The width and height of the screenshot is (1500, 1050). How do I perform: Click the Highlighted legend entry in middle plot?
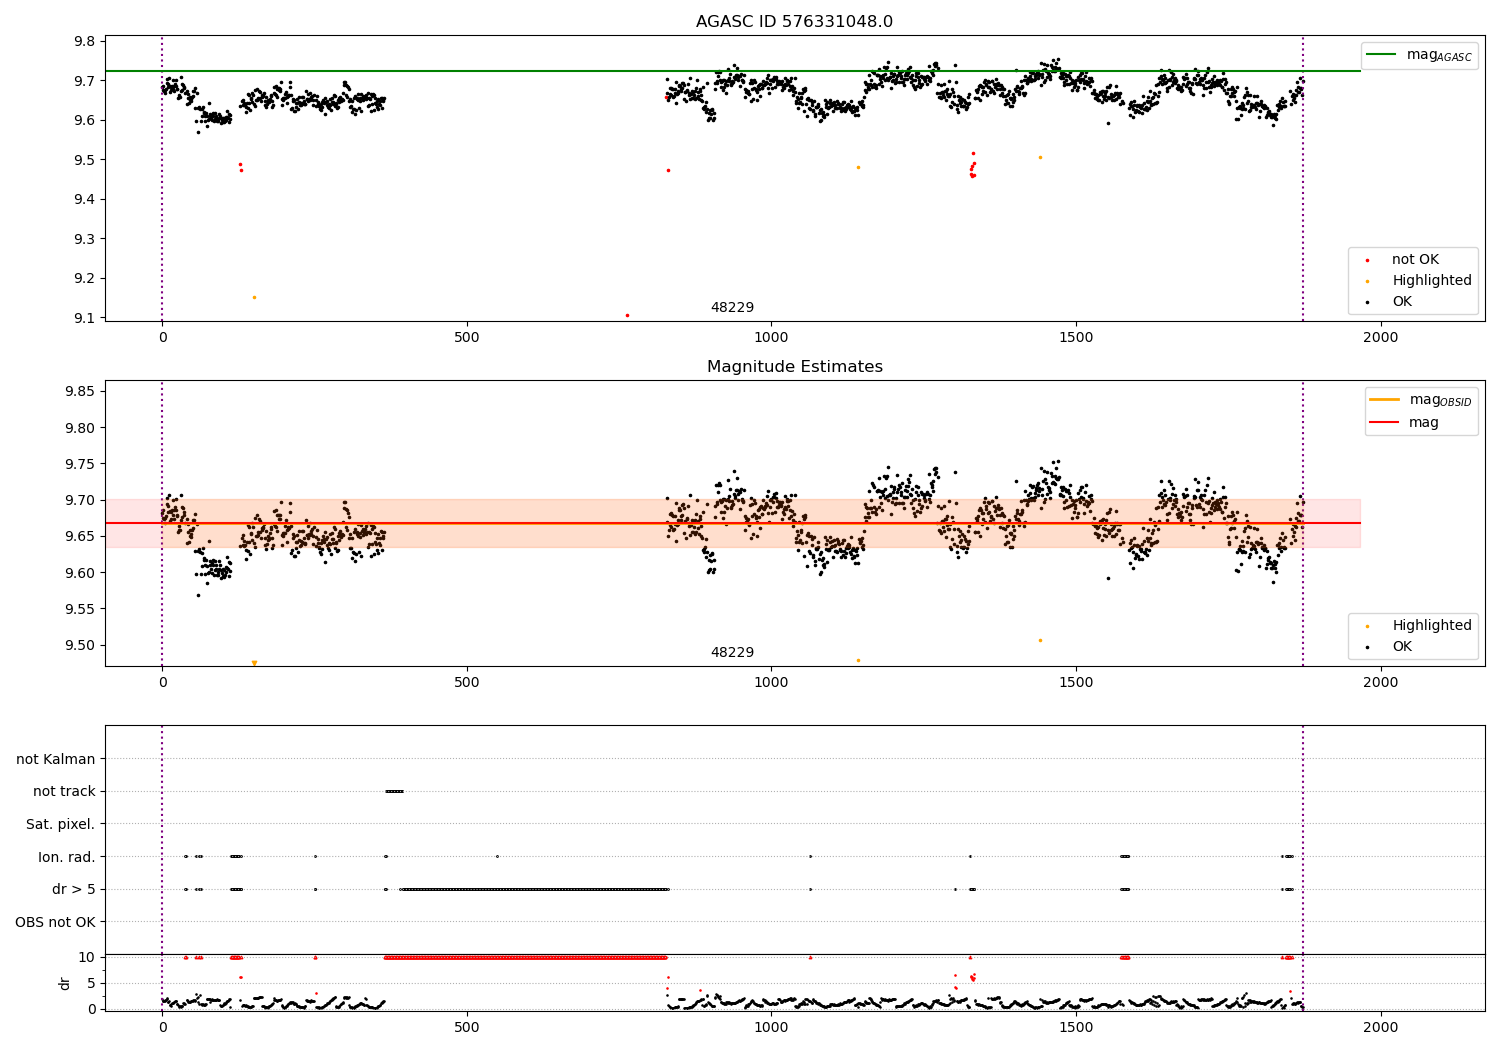1417,626
